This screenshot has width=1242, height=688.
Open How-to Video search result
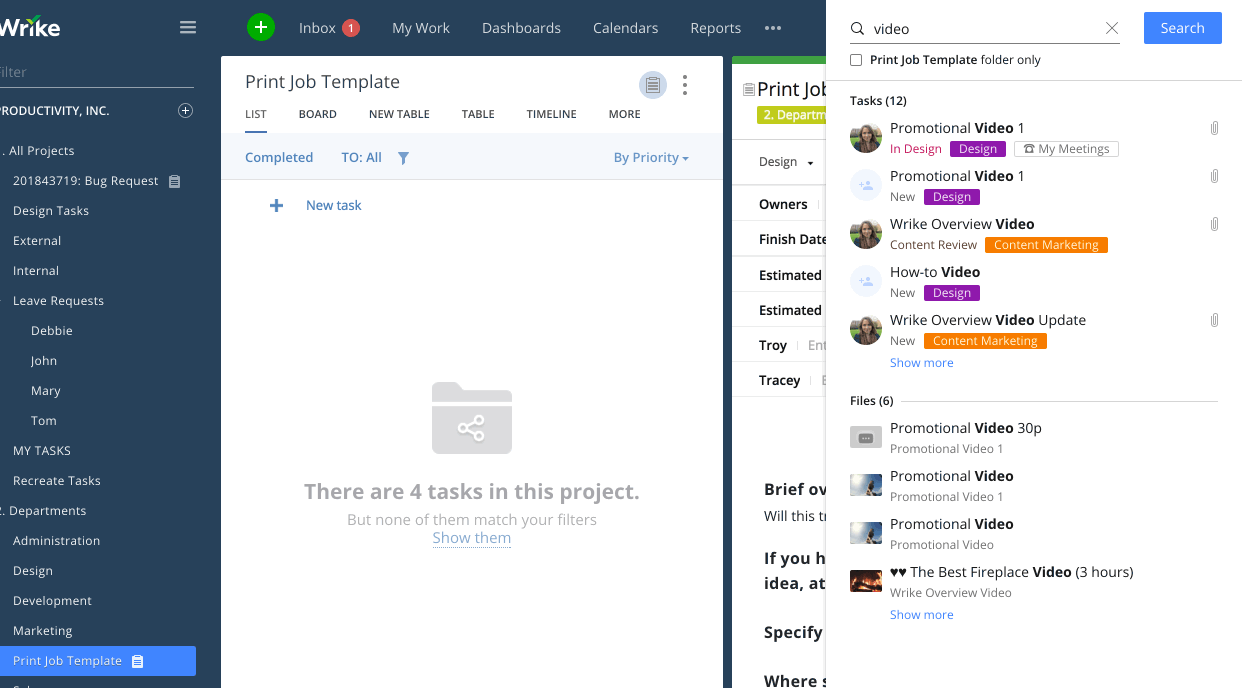point(935,272)
